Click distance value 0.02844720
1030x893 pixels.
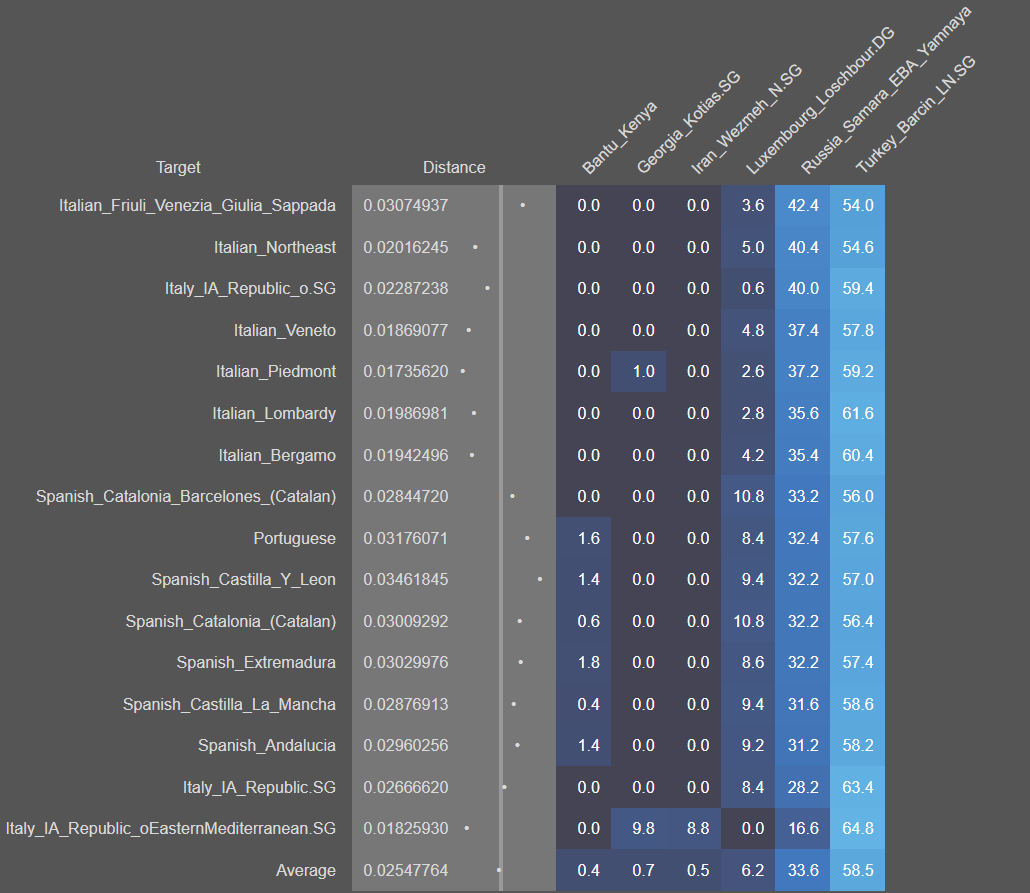pos(405,497)
